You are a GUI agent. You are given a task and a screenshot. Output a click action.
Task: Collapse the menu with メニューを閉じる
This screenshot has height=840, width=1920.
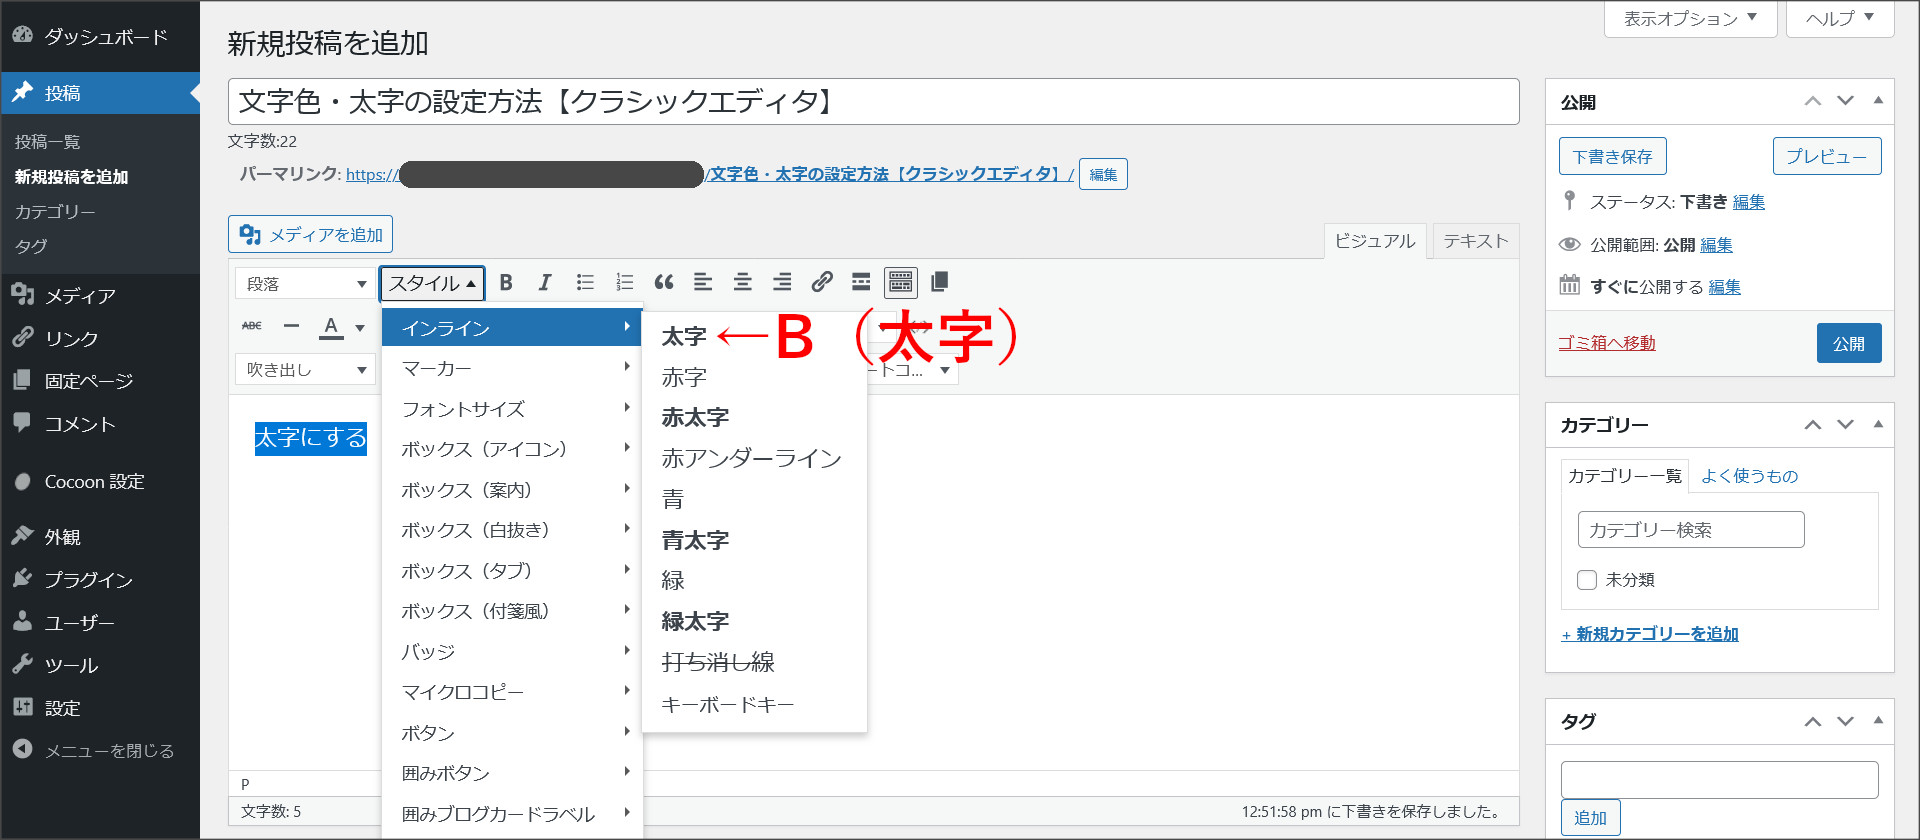(100, 750)
